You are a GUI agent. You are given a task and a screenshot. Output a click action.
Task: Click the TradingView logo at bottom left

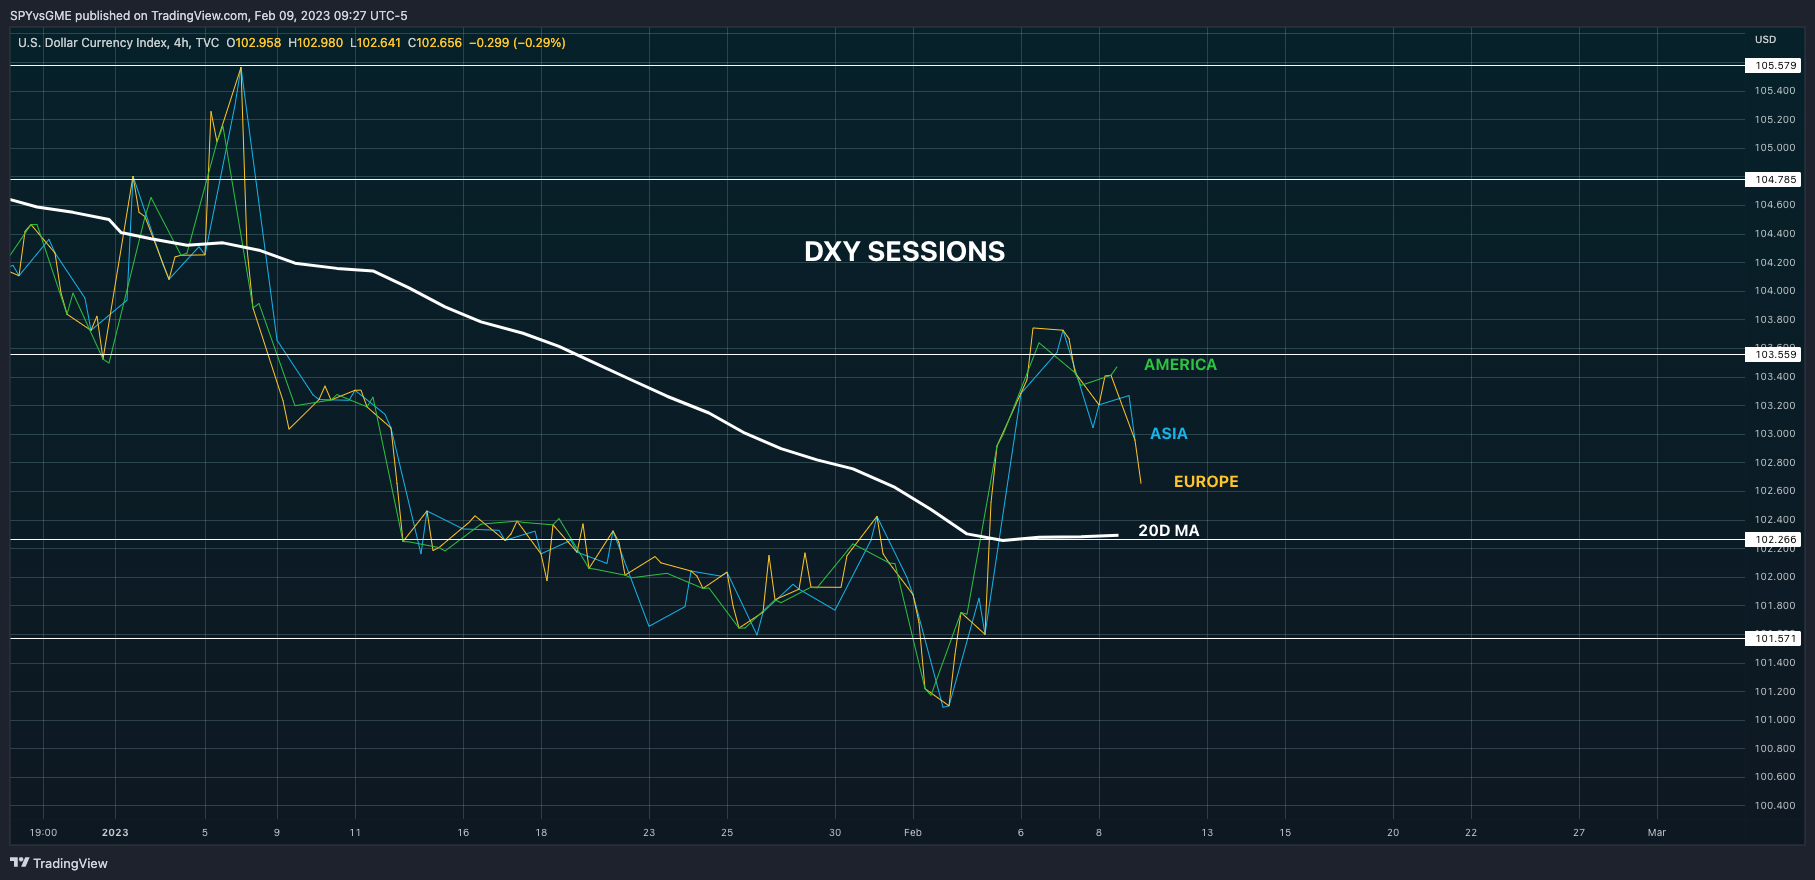59,863
